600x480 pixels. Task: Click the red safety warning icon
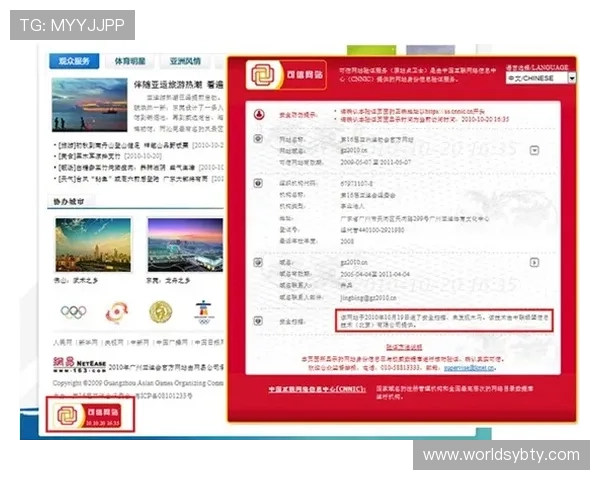click(x=259, y=114)
